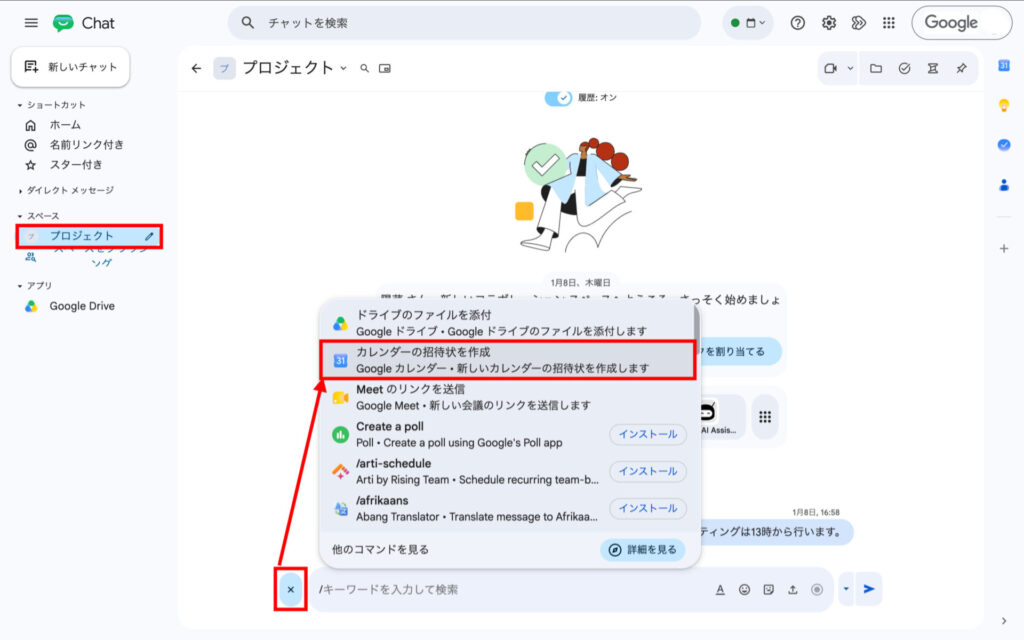Install the Abang Translator app
This screenshot has height=640, width=1024.
[648, 509]
